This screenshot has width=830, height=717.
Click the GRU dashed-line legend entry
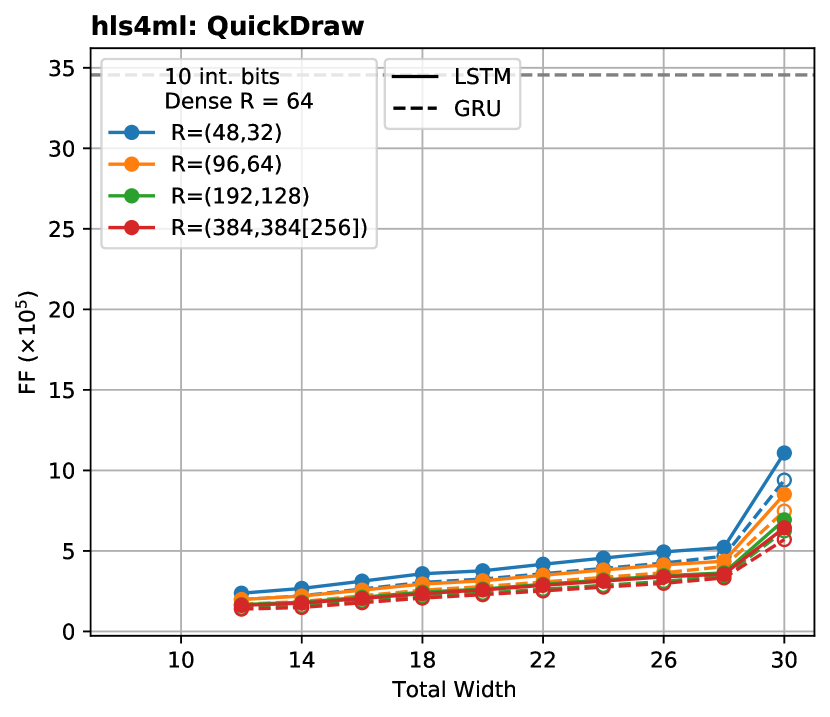pyautogui.click(x=446, y=108)
